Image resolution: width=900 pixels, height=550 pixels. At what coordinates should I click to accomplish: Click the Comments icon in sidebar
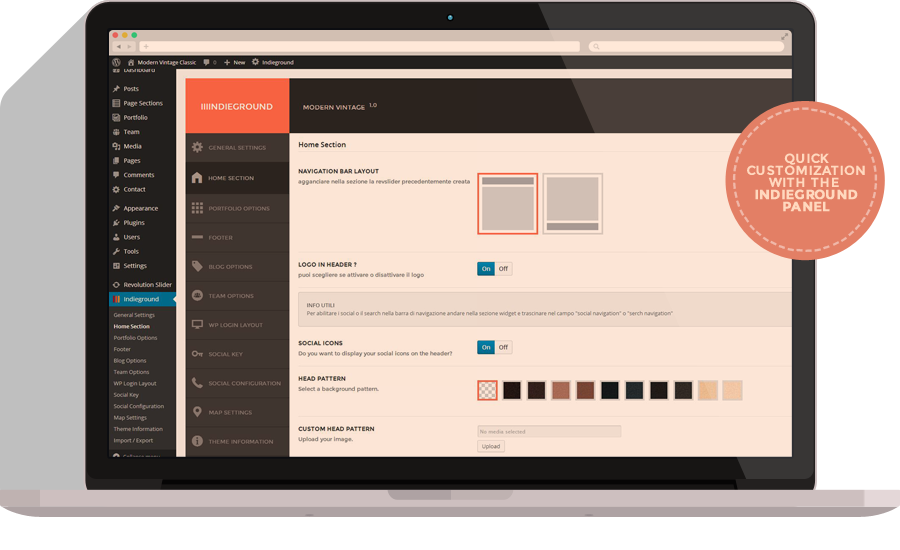pyautogui.click(x=117, y=175)
